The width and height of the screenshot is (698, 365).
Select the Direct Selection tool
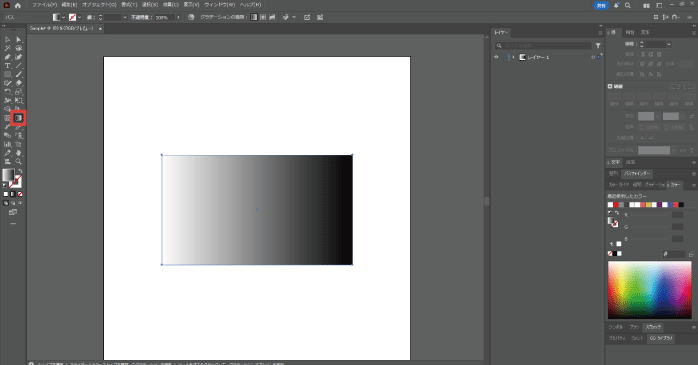click(18, 40)
